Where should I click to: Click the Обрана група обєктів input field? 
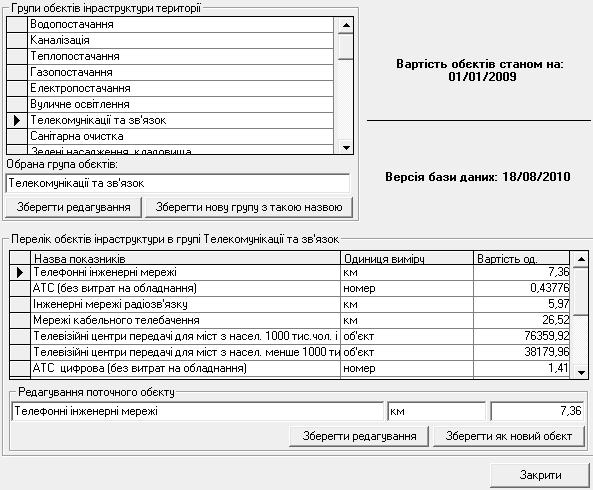pos(178,183)
